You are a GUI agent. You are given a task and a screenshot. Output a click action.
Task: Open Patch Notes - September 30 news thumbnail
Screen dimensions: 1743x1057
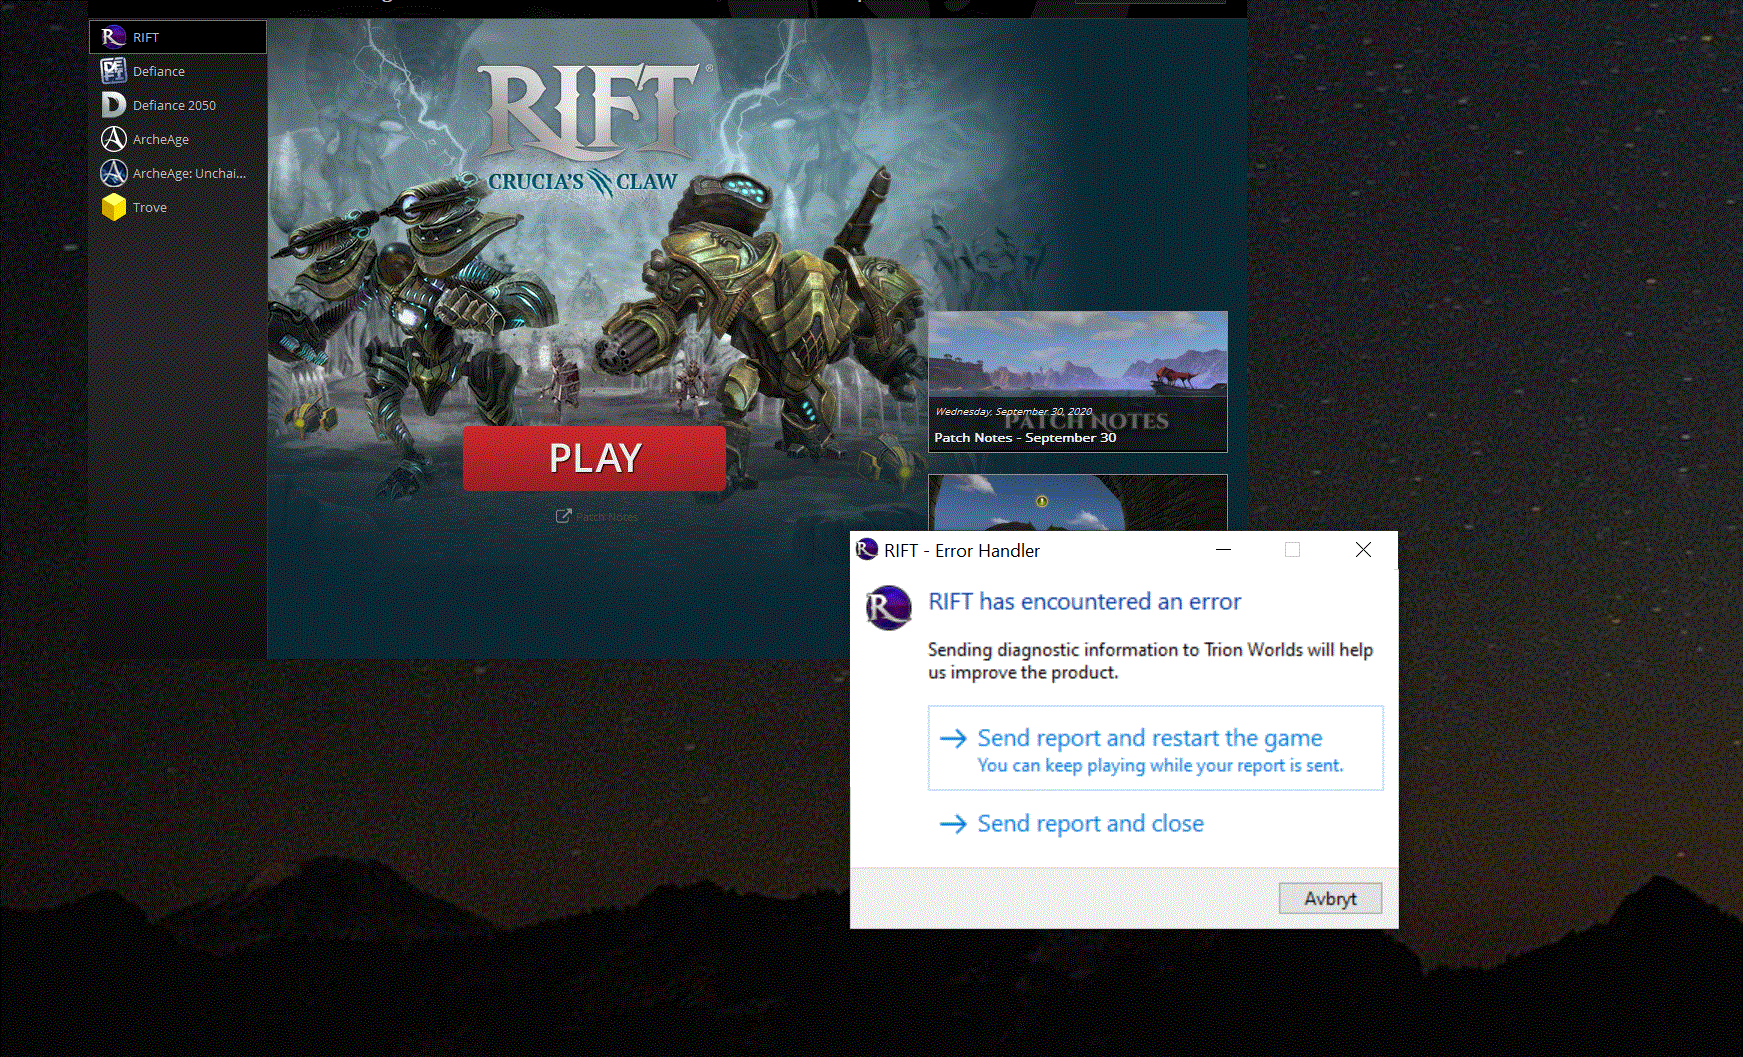1078,382
